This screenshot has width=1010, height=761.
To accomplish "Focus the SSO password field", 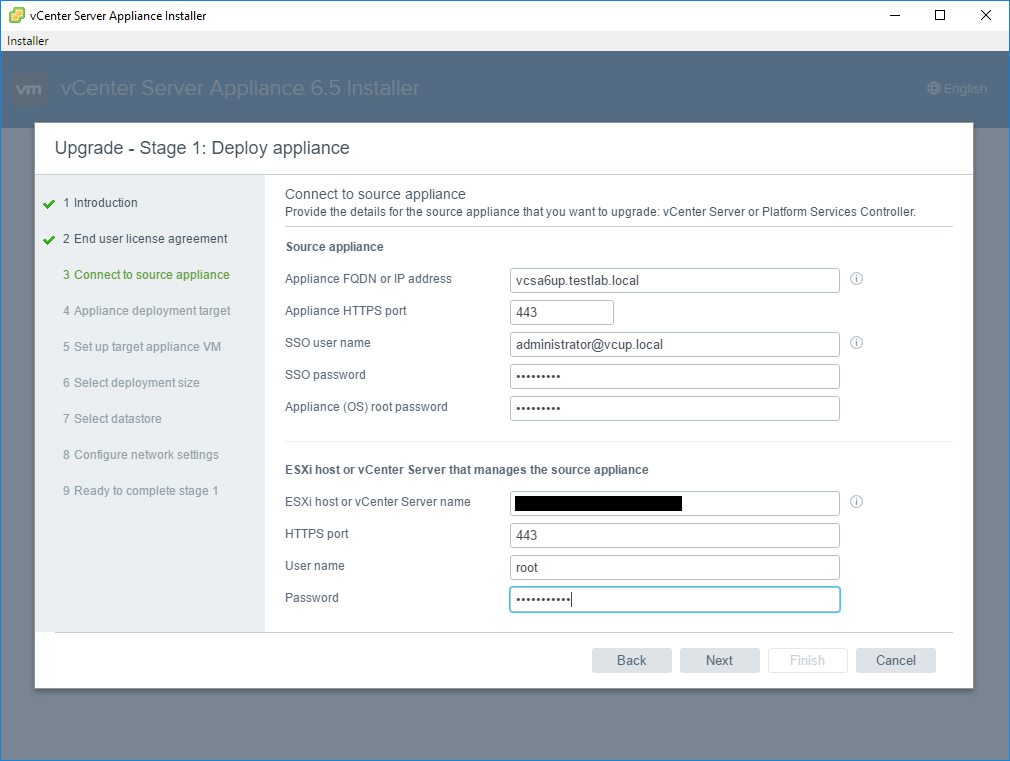I will pos(674,376).
